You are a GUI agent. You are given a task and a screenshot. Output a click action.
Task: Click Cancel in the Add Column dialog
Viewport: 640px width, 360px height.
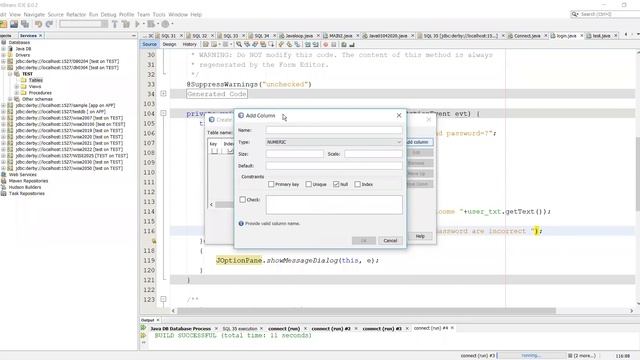[x=390, y=240]
